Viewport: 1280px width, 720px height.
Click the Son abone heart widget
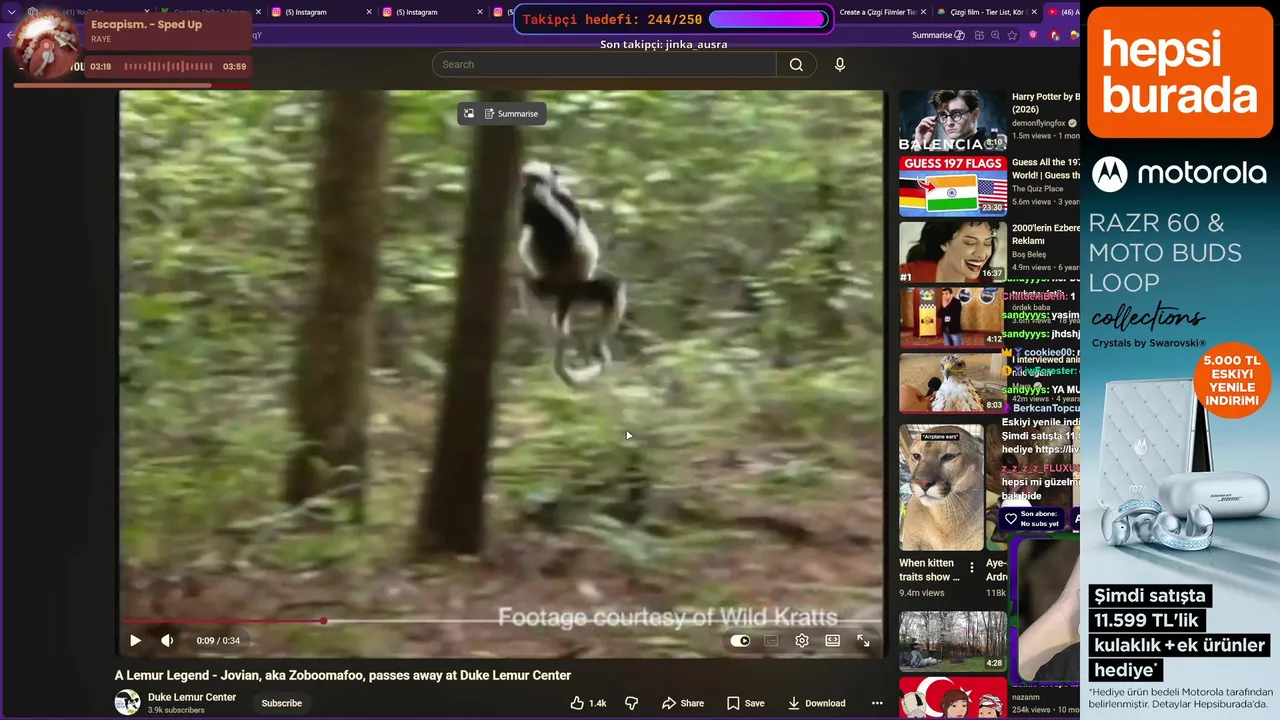pos(1033,518)
